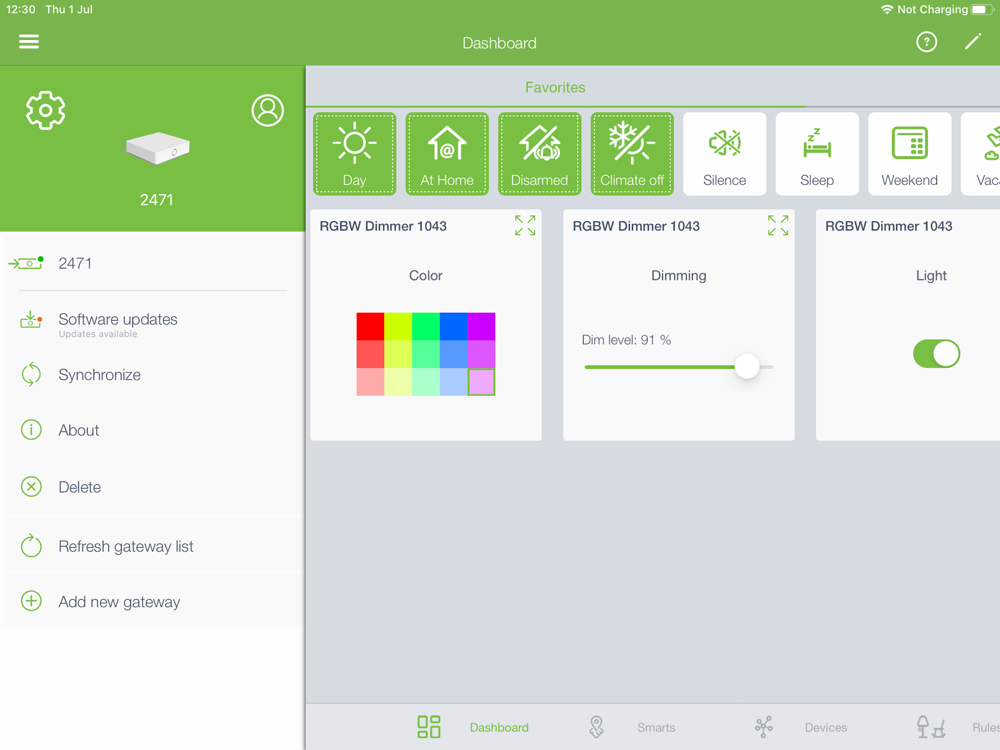Open gateway settings gear icon
Viewport: 1000px width, 750px height.
tap(45, 110)
